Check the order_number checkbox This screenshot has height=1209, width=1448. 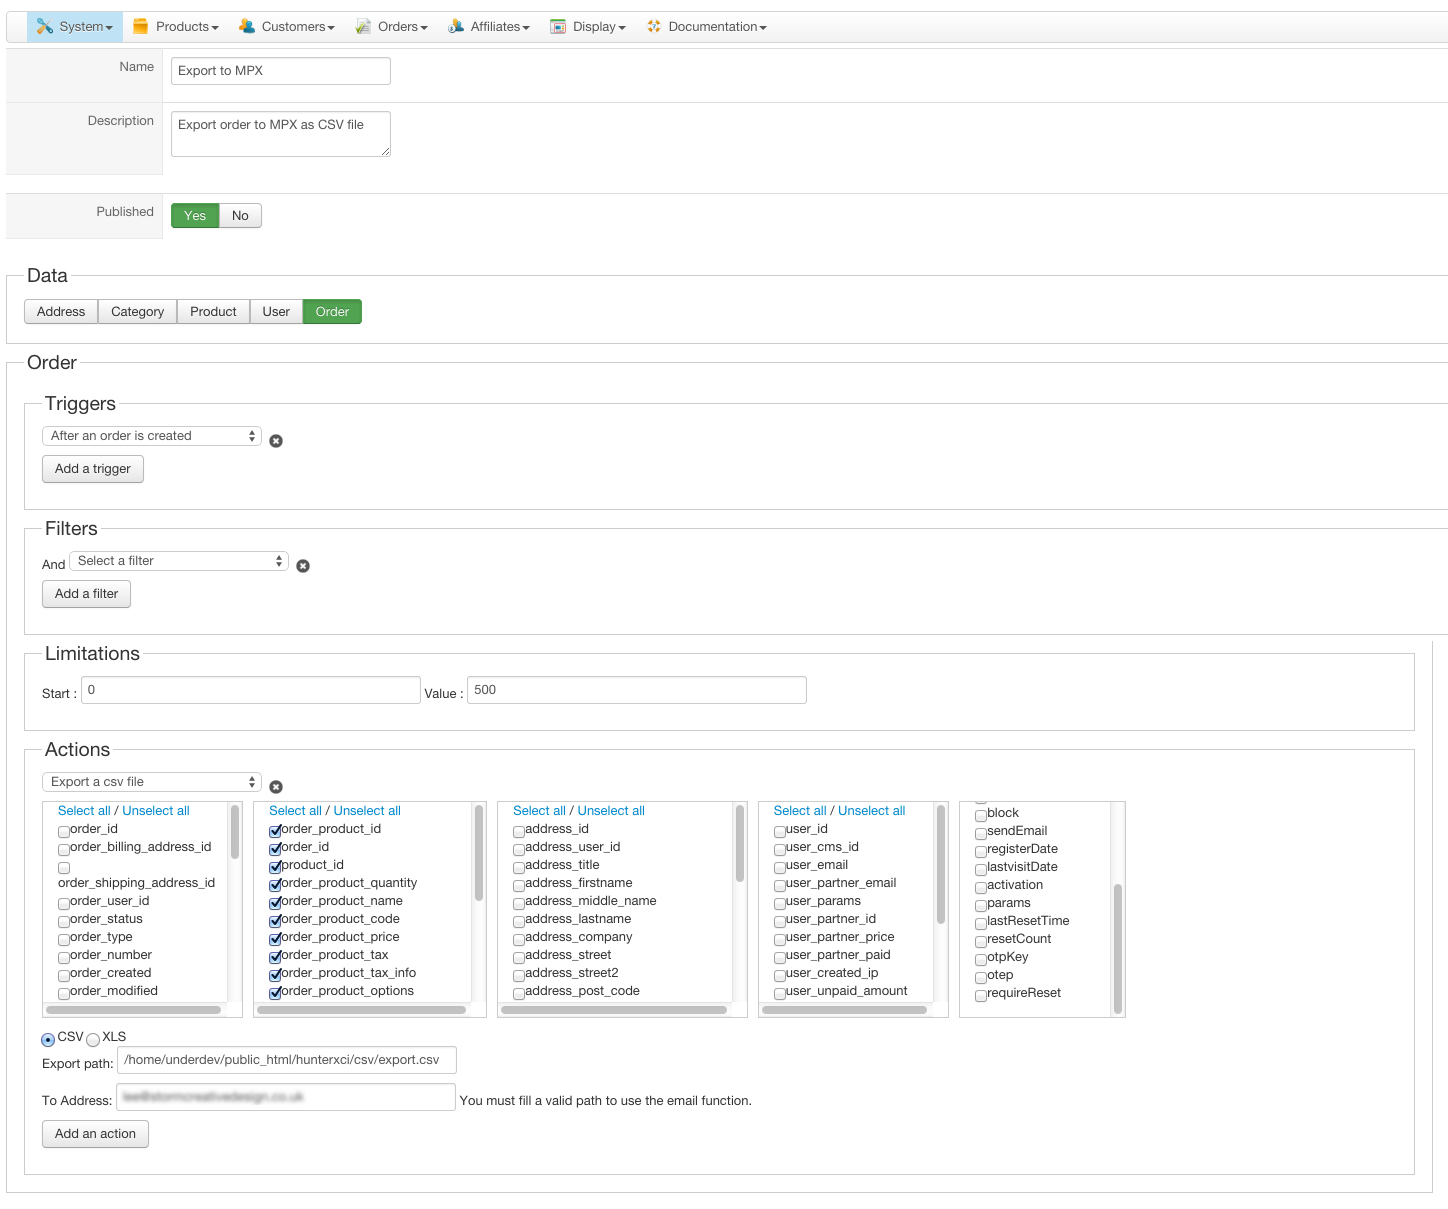point(64,957)
